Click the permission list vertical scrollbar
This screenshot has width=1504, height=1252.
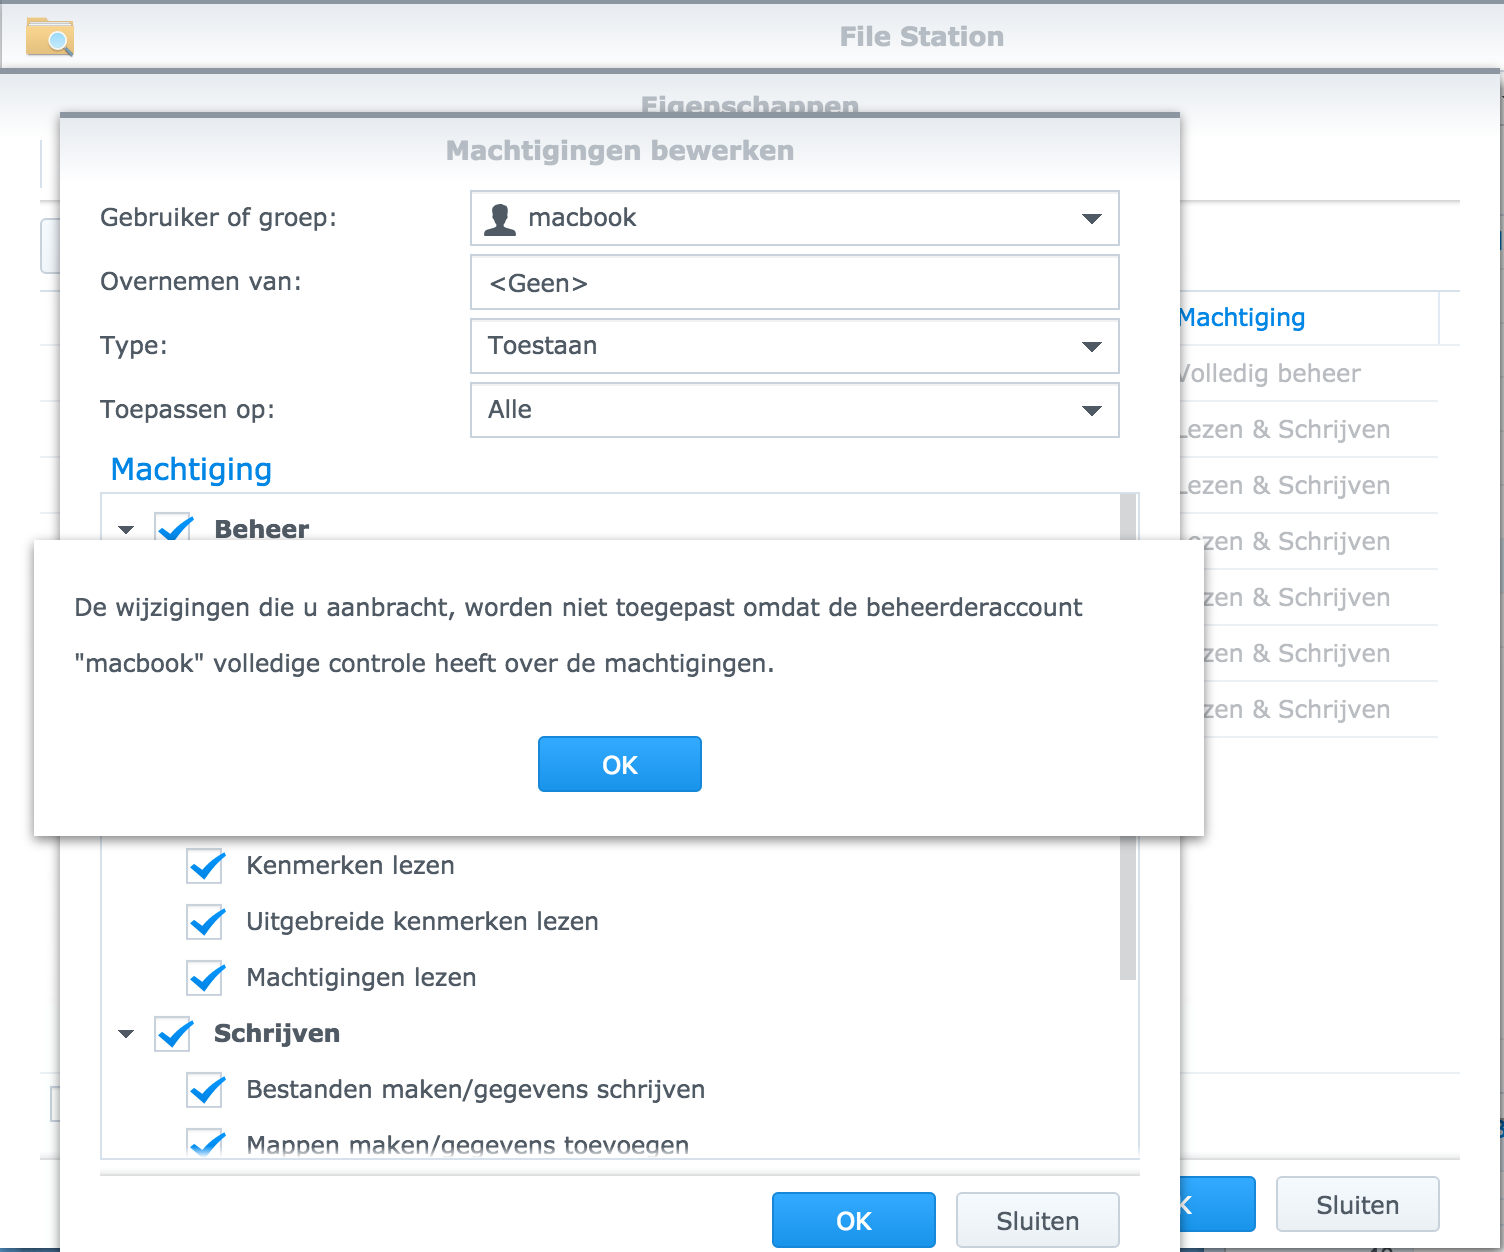pyautogui.click(x=1128, y=900)
